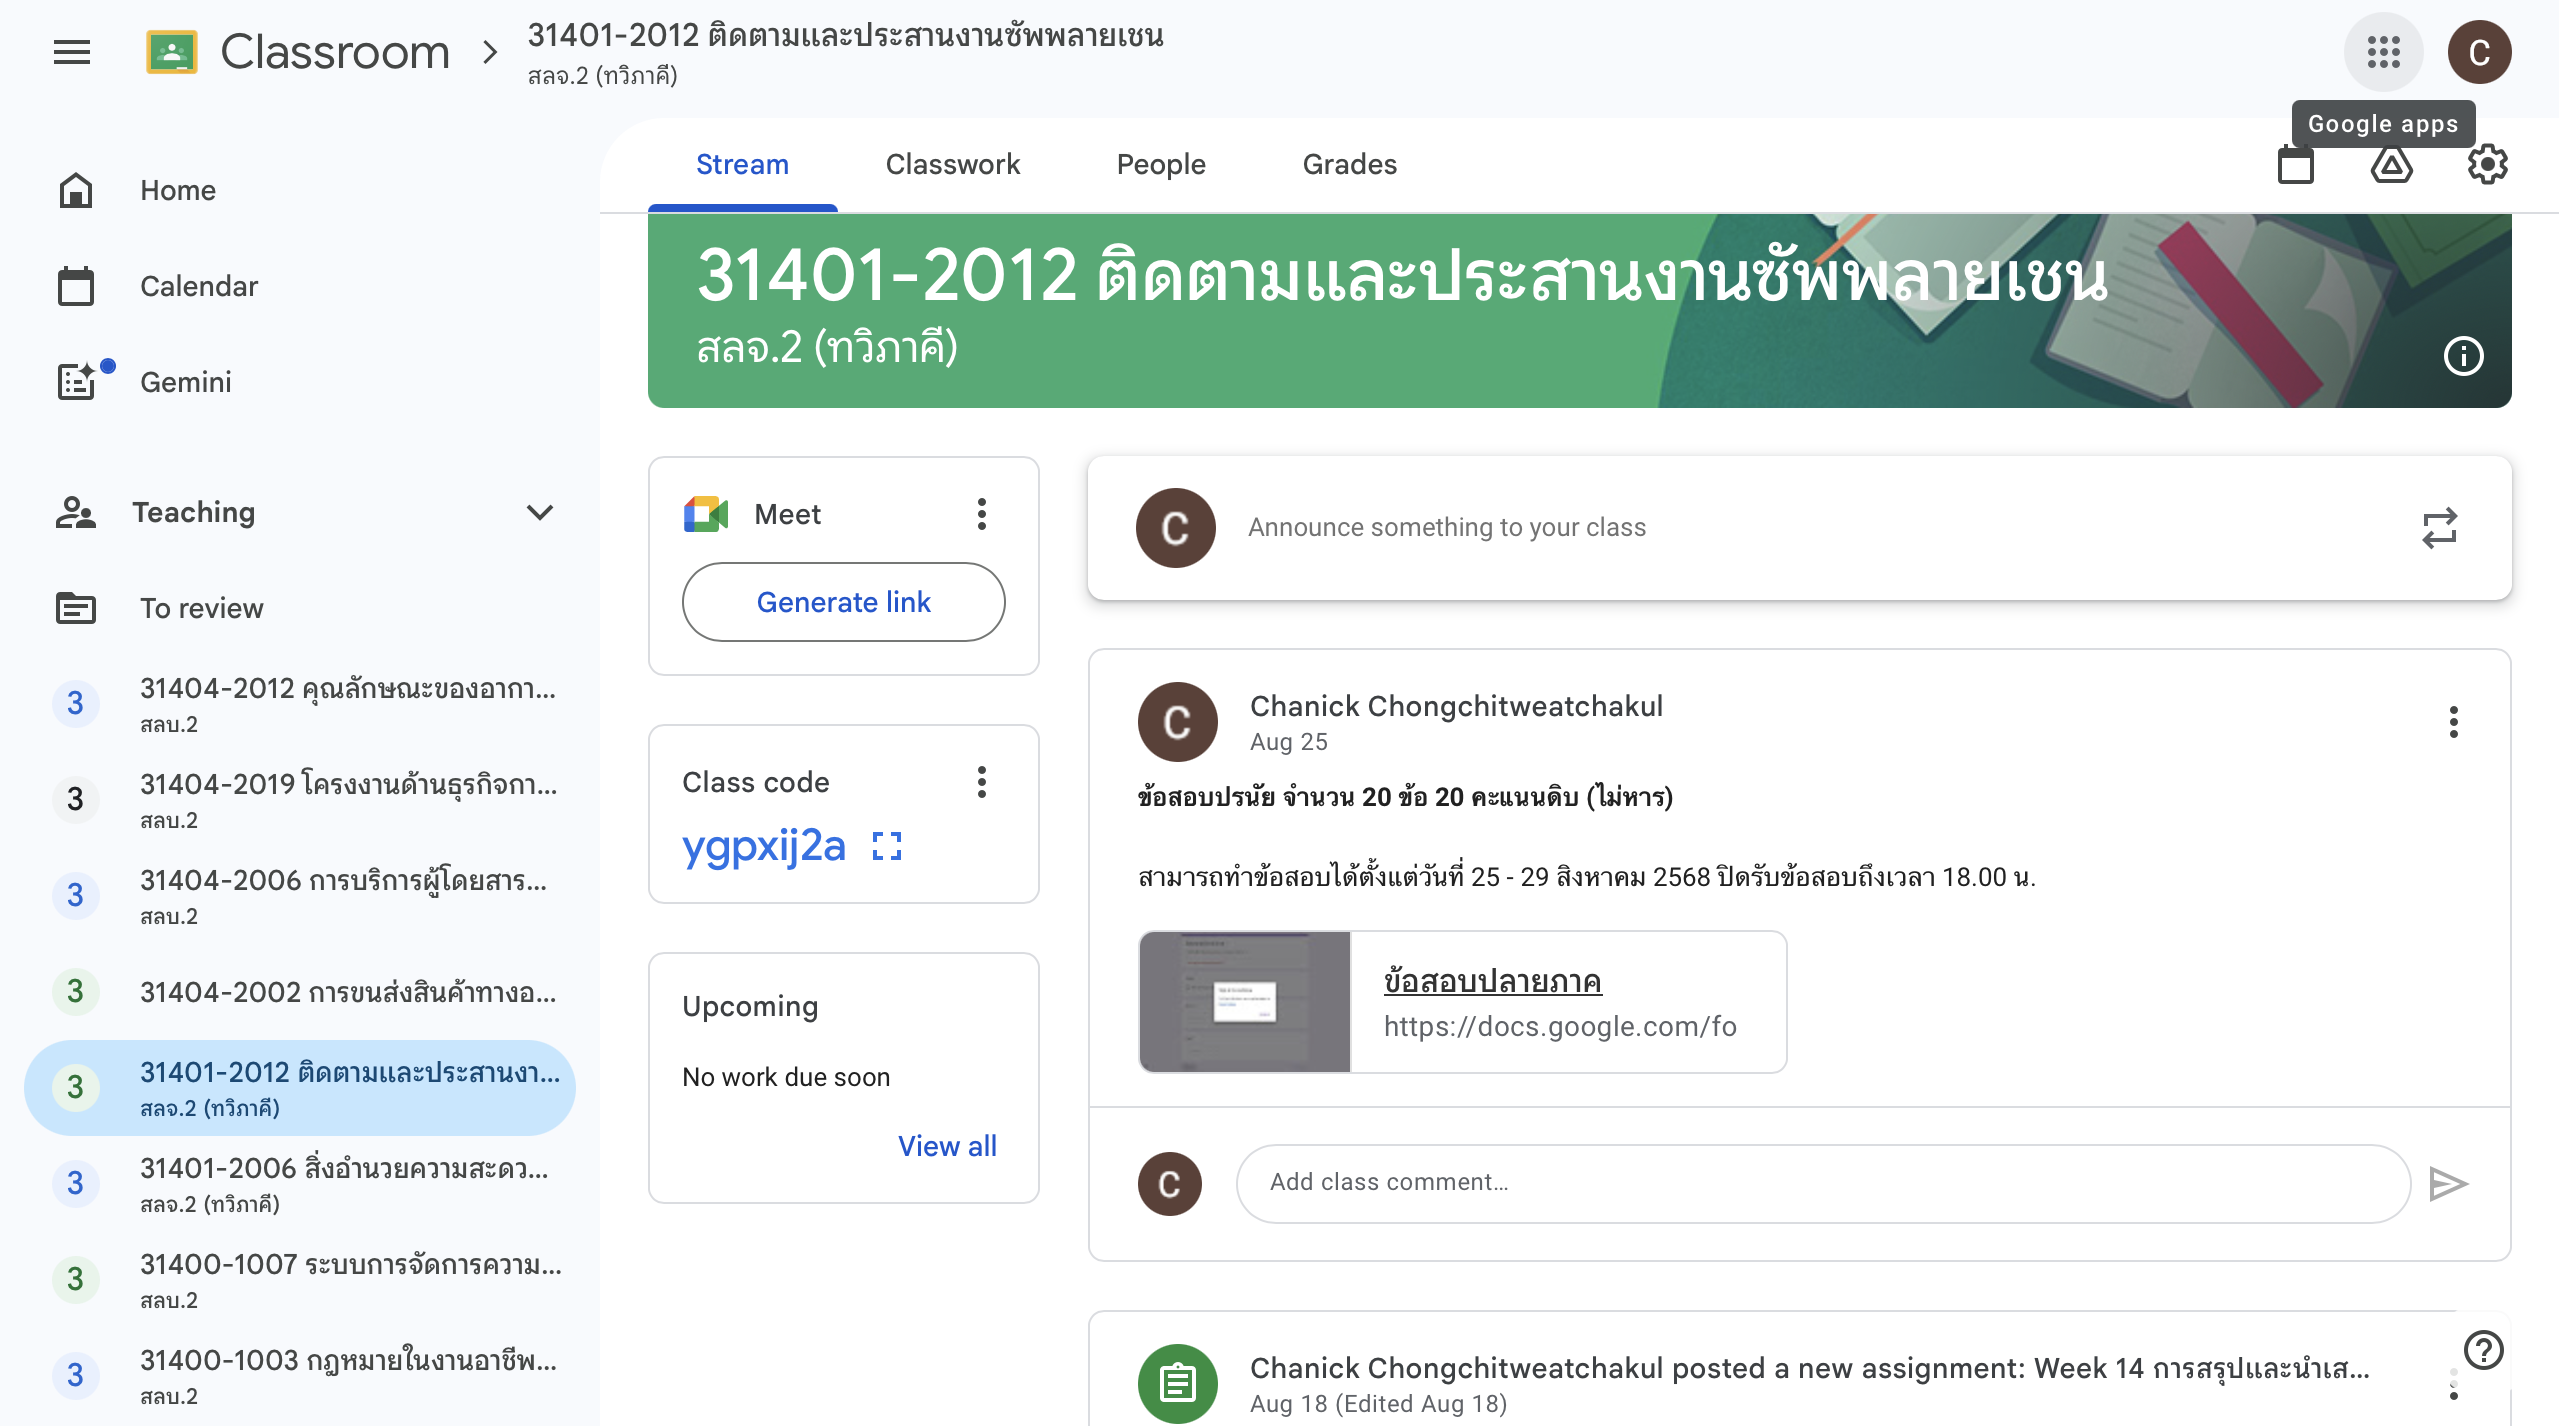
Task: Open the form attachment thumbnail
Action: click(1244, 1002)
